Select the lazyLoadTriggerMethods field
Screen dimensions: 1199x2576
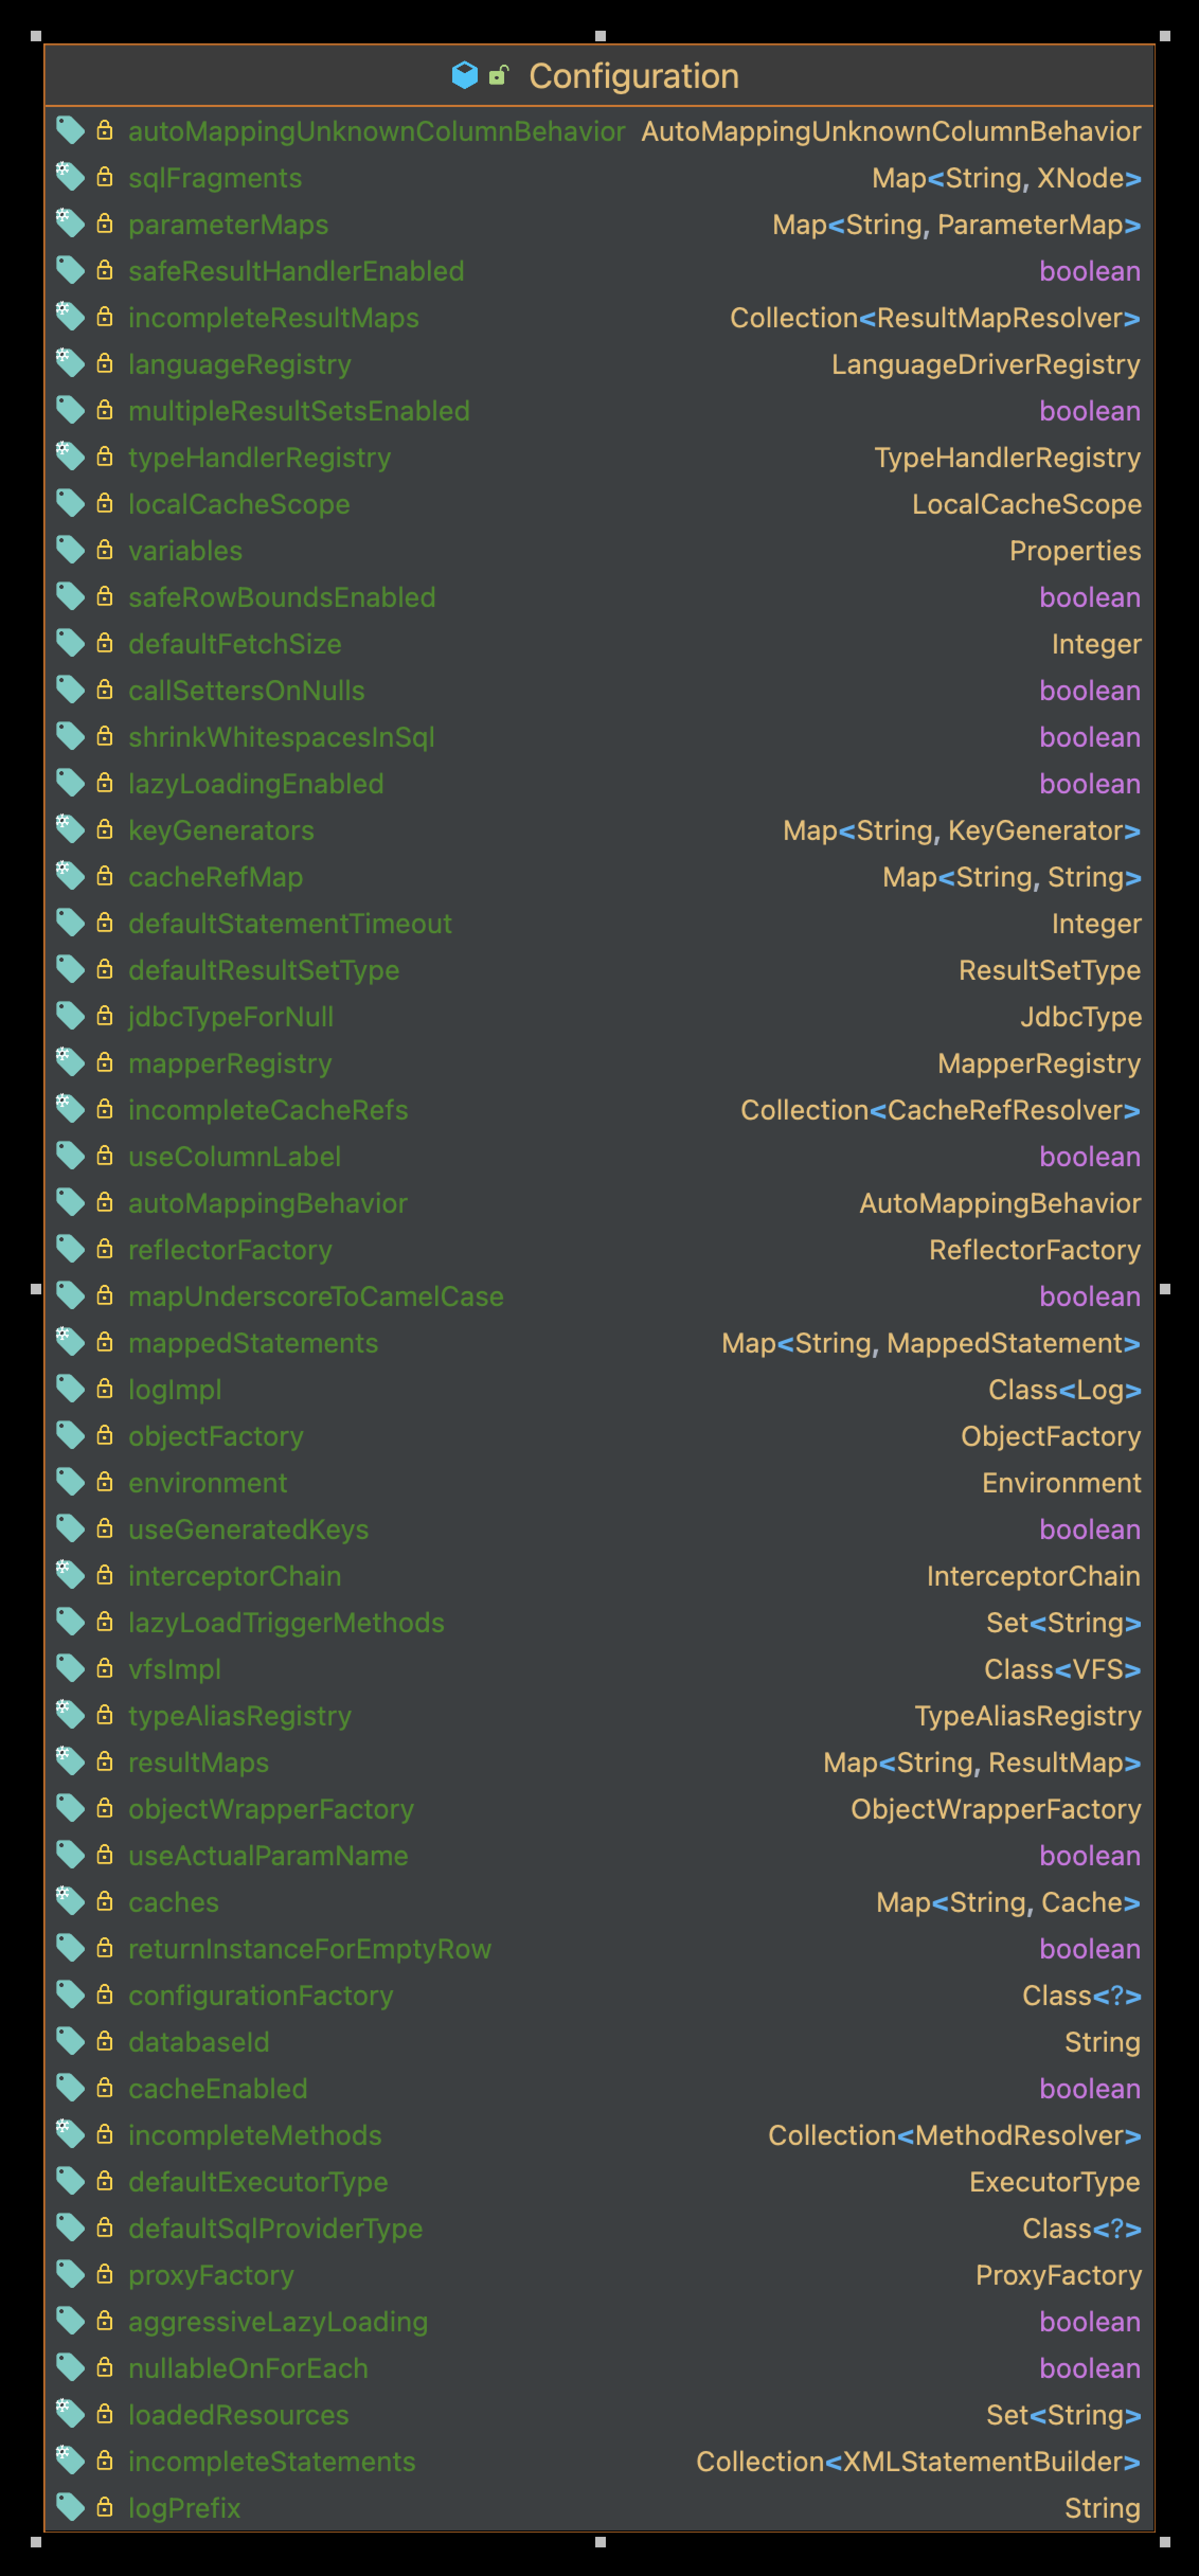coord(286,1622)
